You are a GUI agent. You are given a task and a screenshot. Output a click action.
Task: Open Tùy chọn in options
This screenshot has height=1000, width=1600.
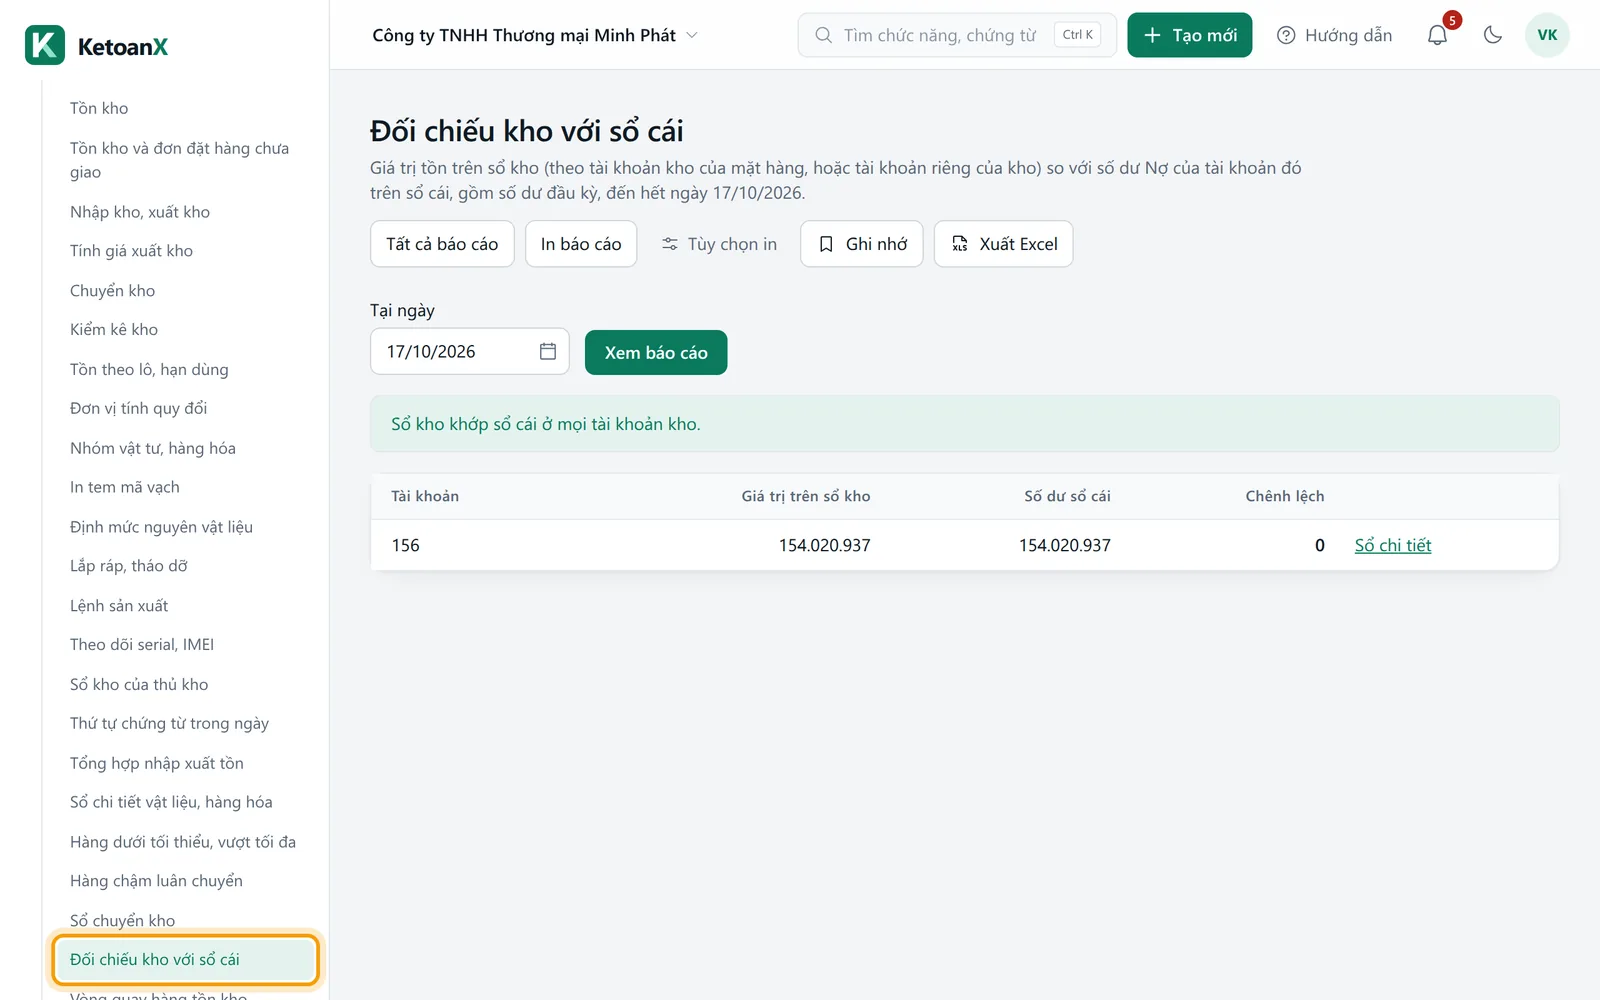click(719, 244)
